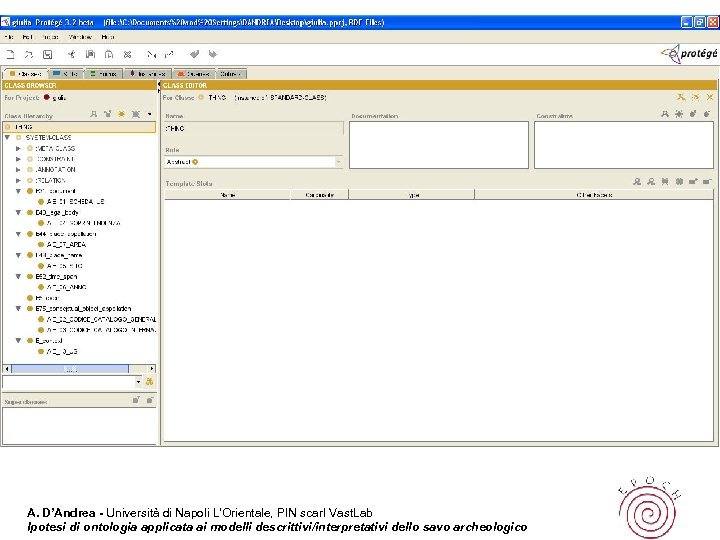Collapse the E73_conceptual_object_appellation node

pos(18,309)
